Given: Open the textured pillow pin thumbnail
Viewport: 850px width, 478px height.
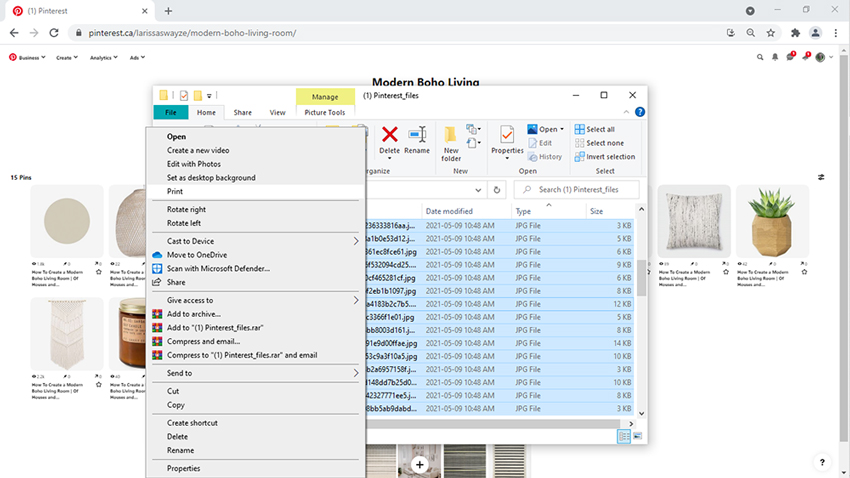Looking at the screenshot, I should tap(694, 221).
